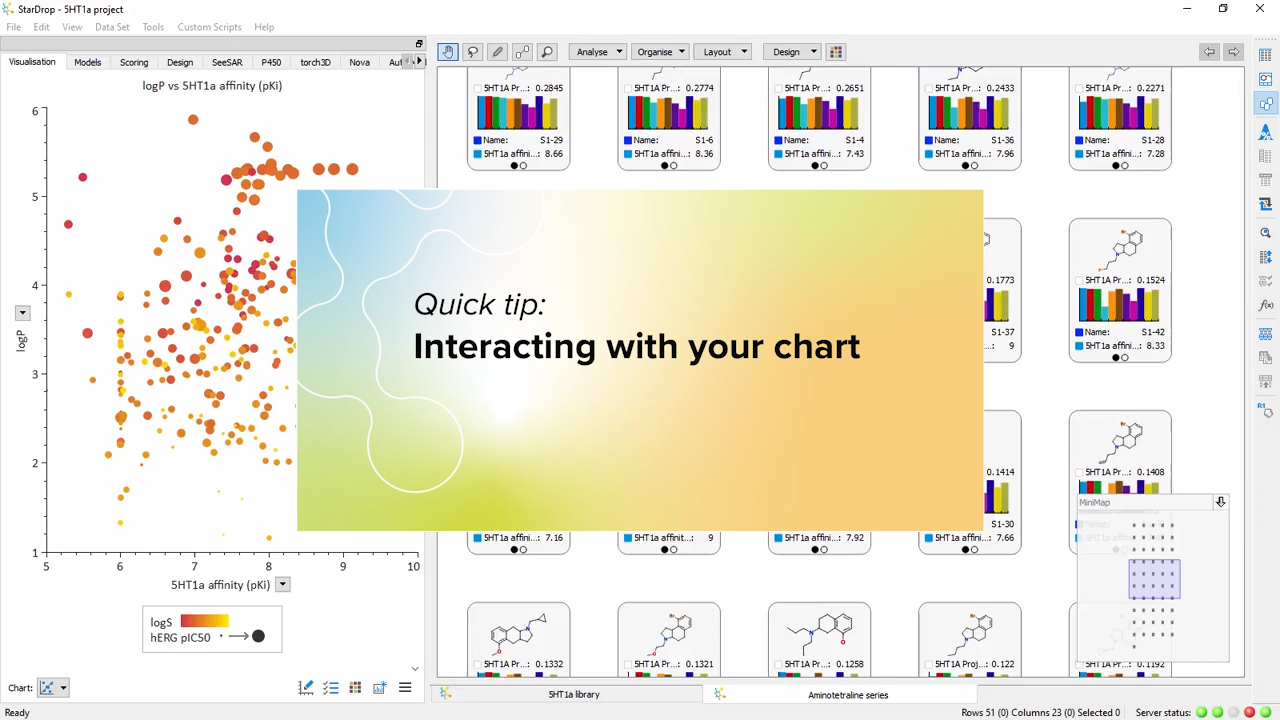
Task: Open the Layout dropdown
Action: [x=722, y=52]
